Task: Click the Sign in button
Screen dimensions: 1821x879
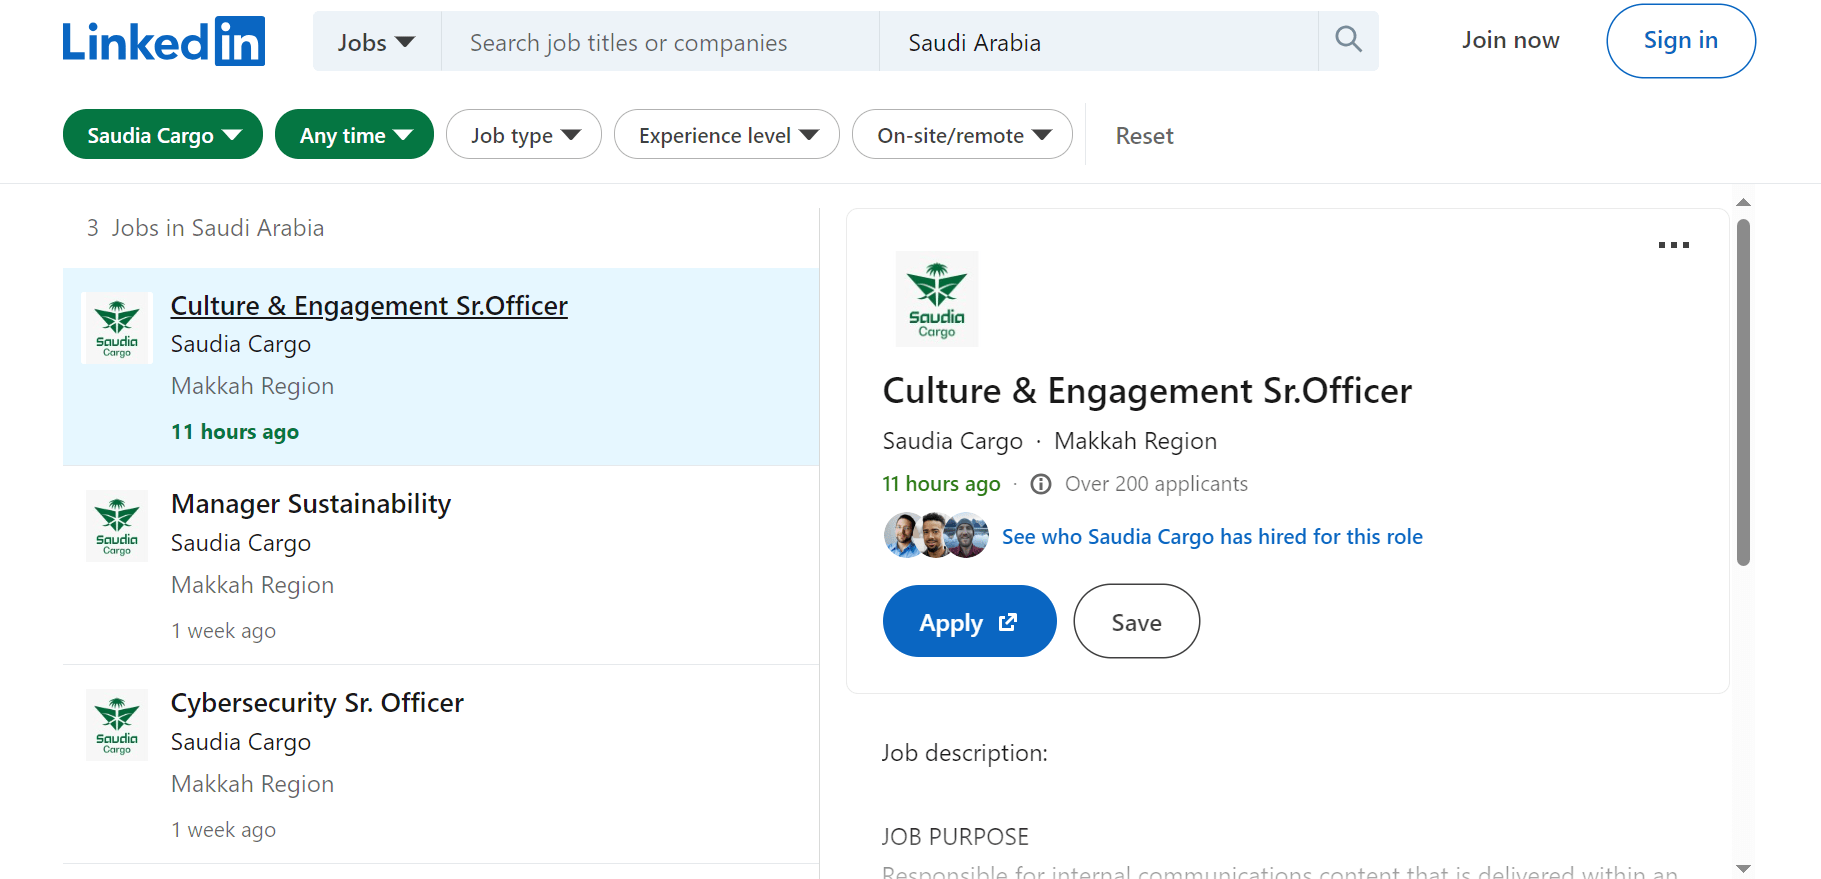Action: pos(1681,41)
